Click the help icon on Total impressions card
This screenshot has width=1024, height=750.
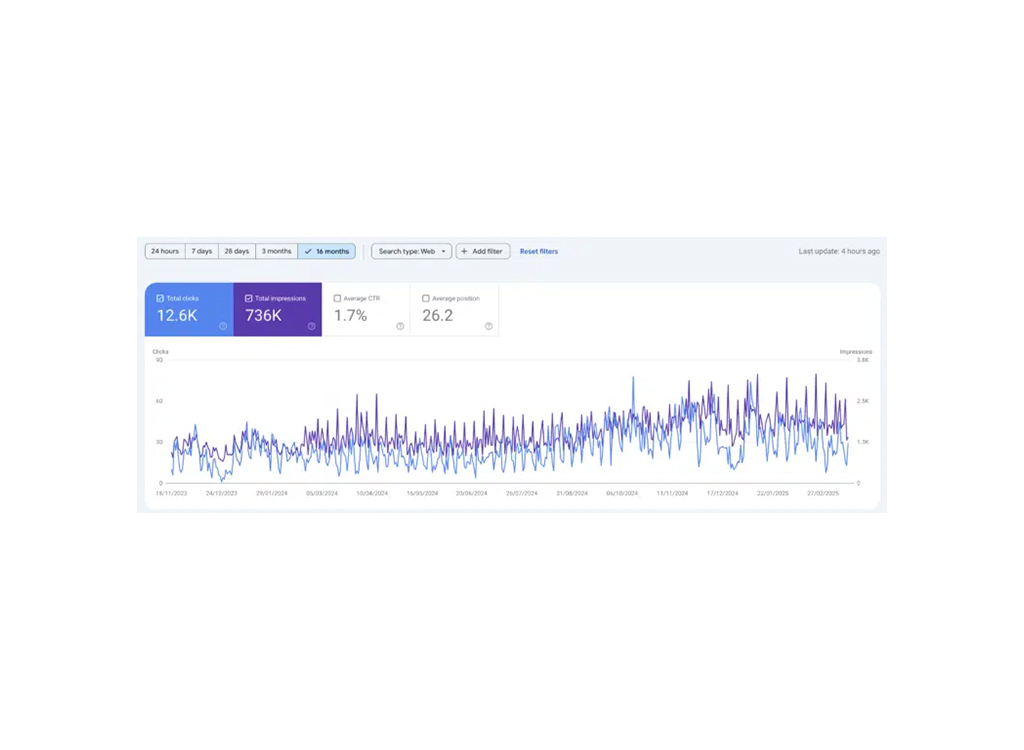click(x=309, y=326)
